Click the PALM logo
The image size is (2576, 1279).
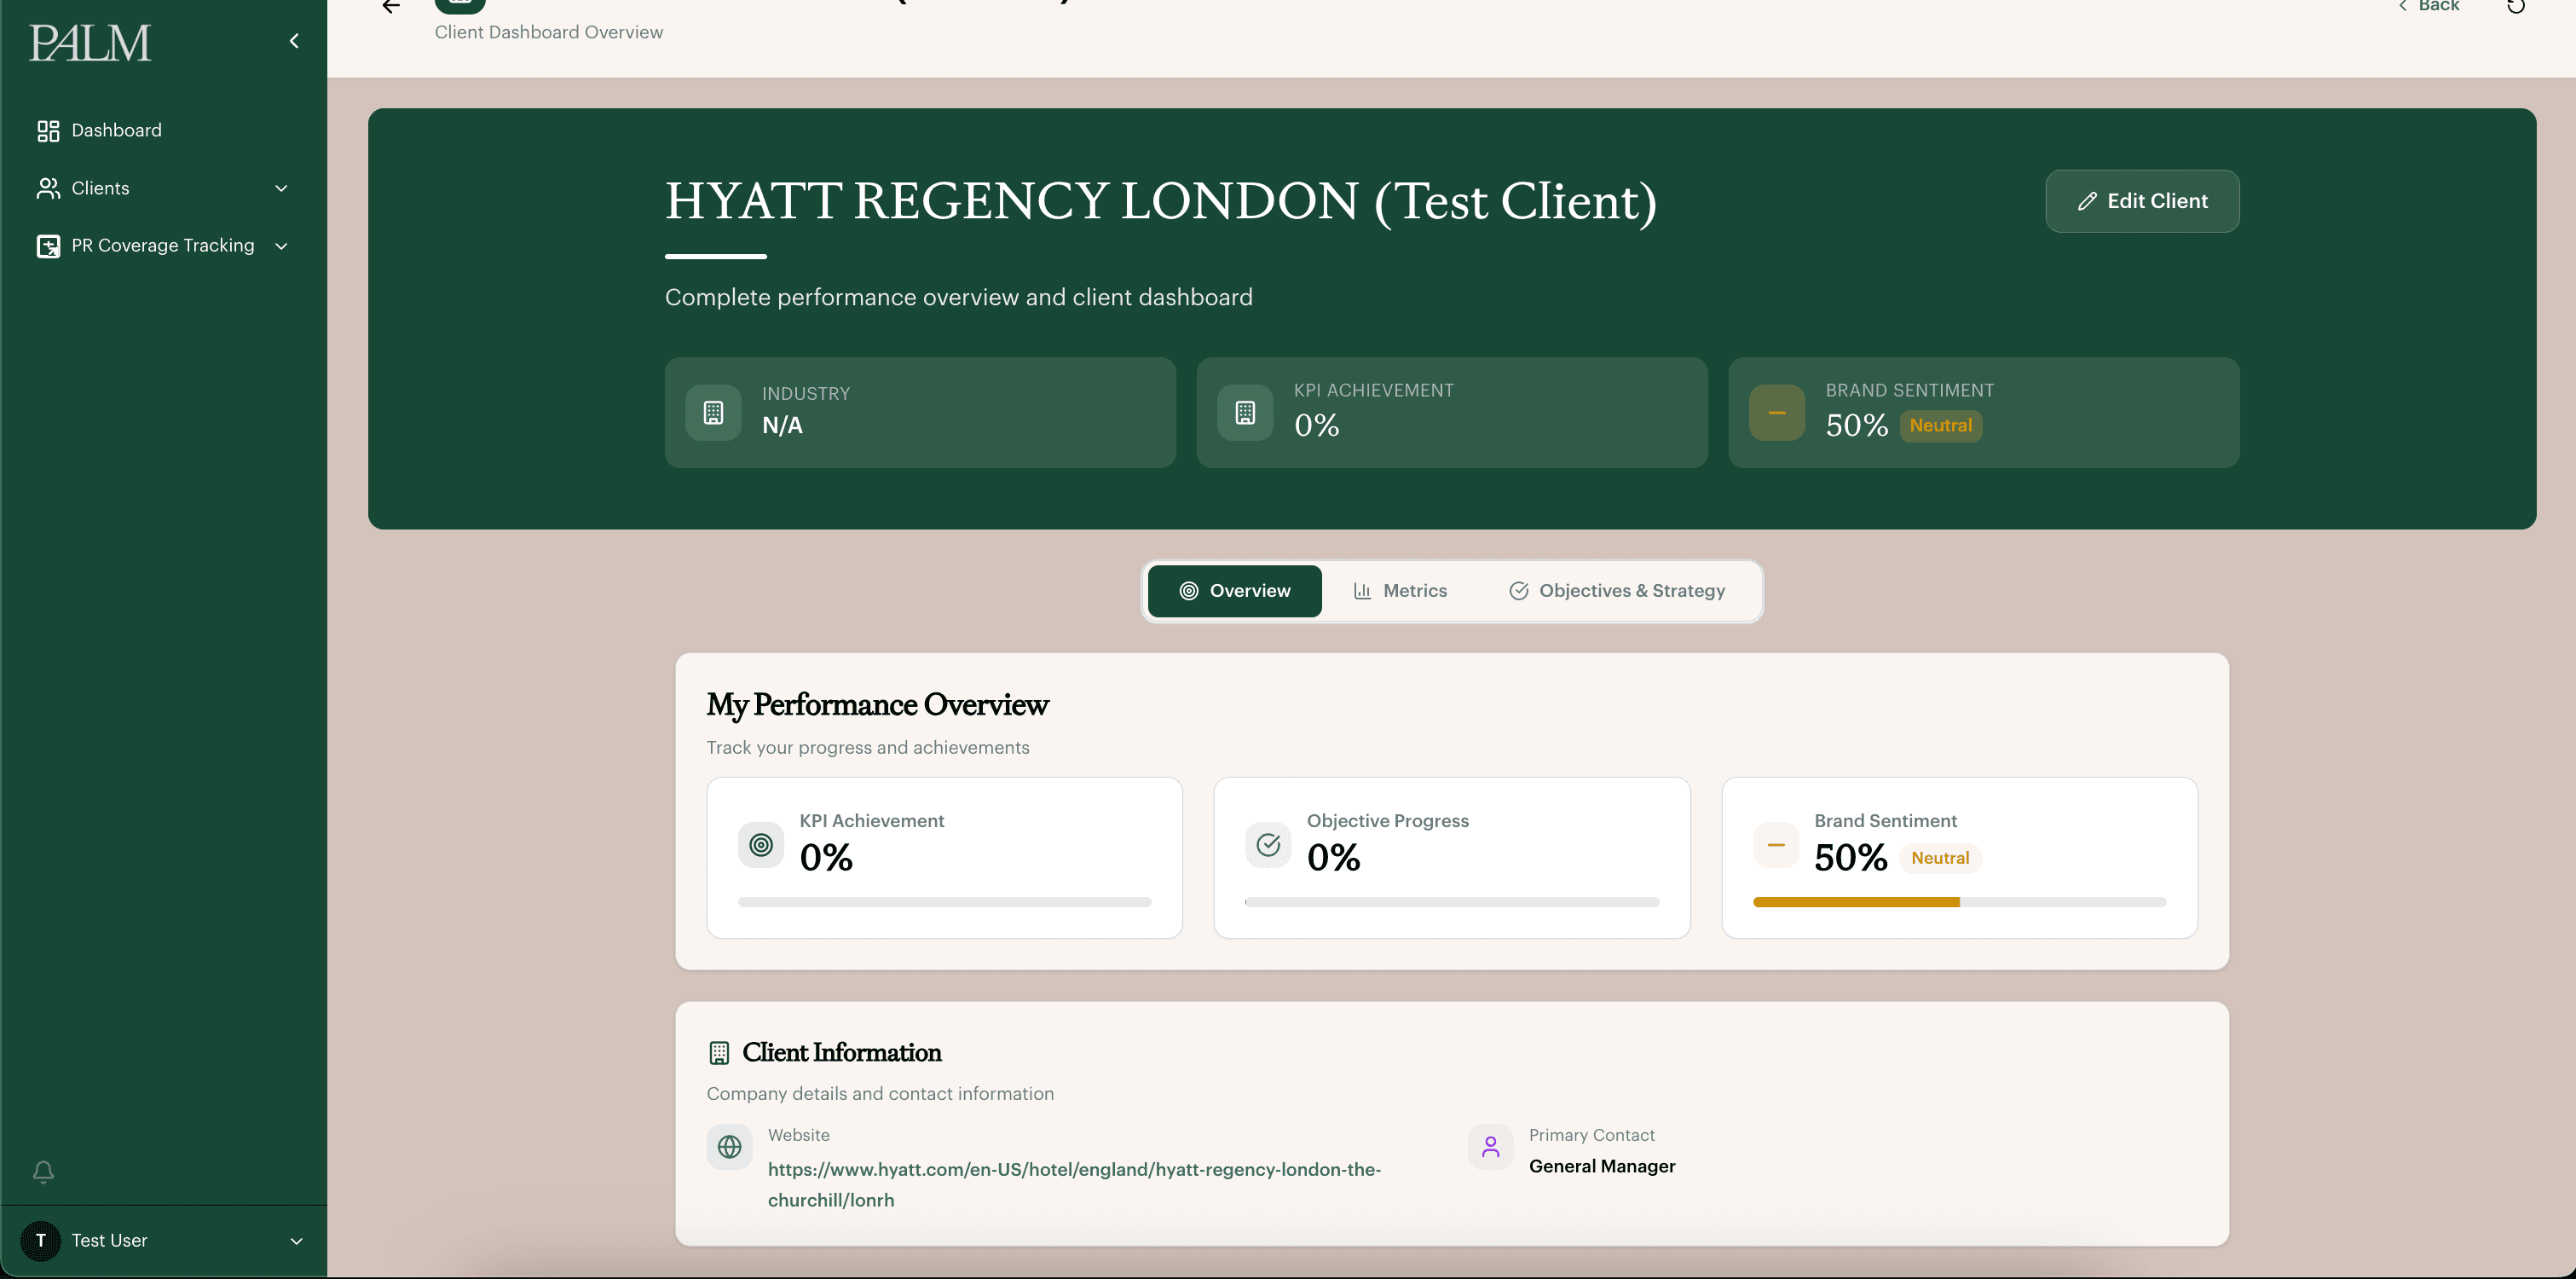coord(90,43)
